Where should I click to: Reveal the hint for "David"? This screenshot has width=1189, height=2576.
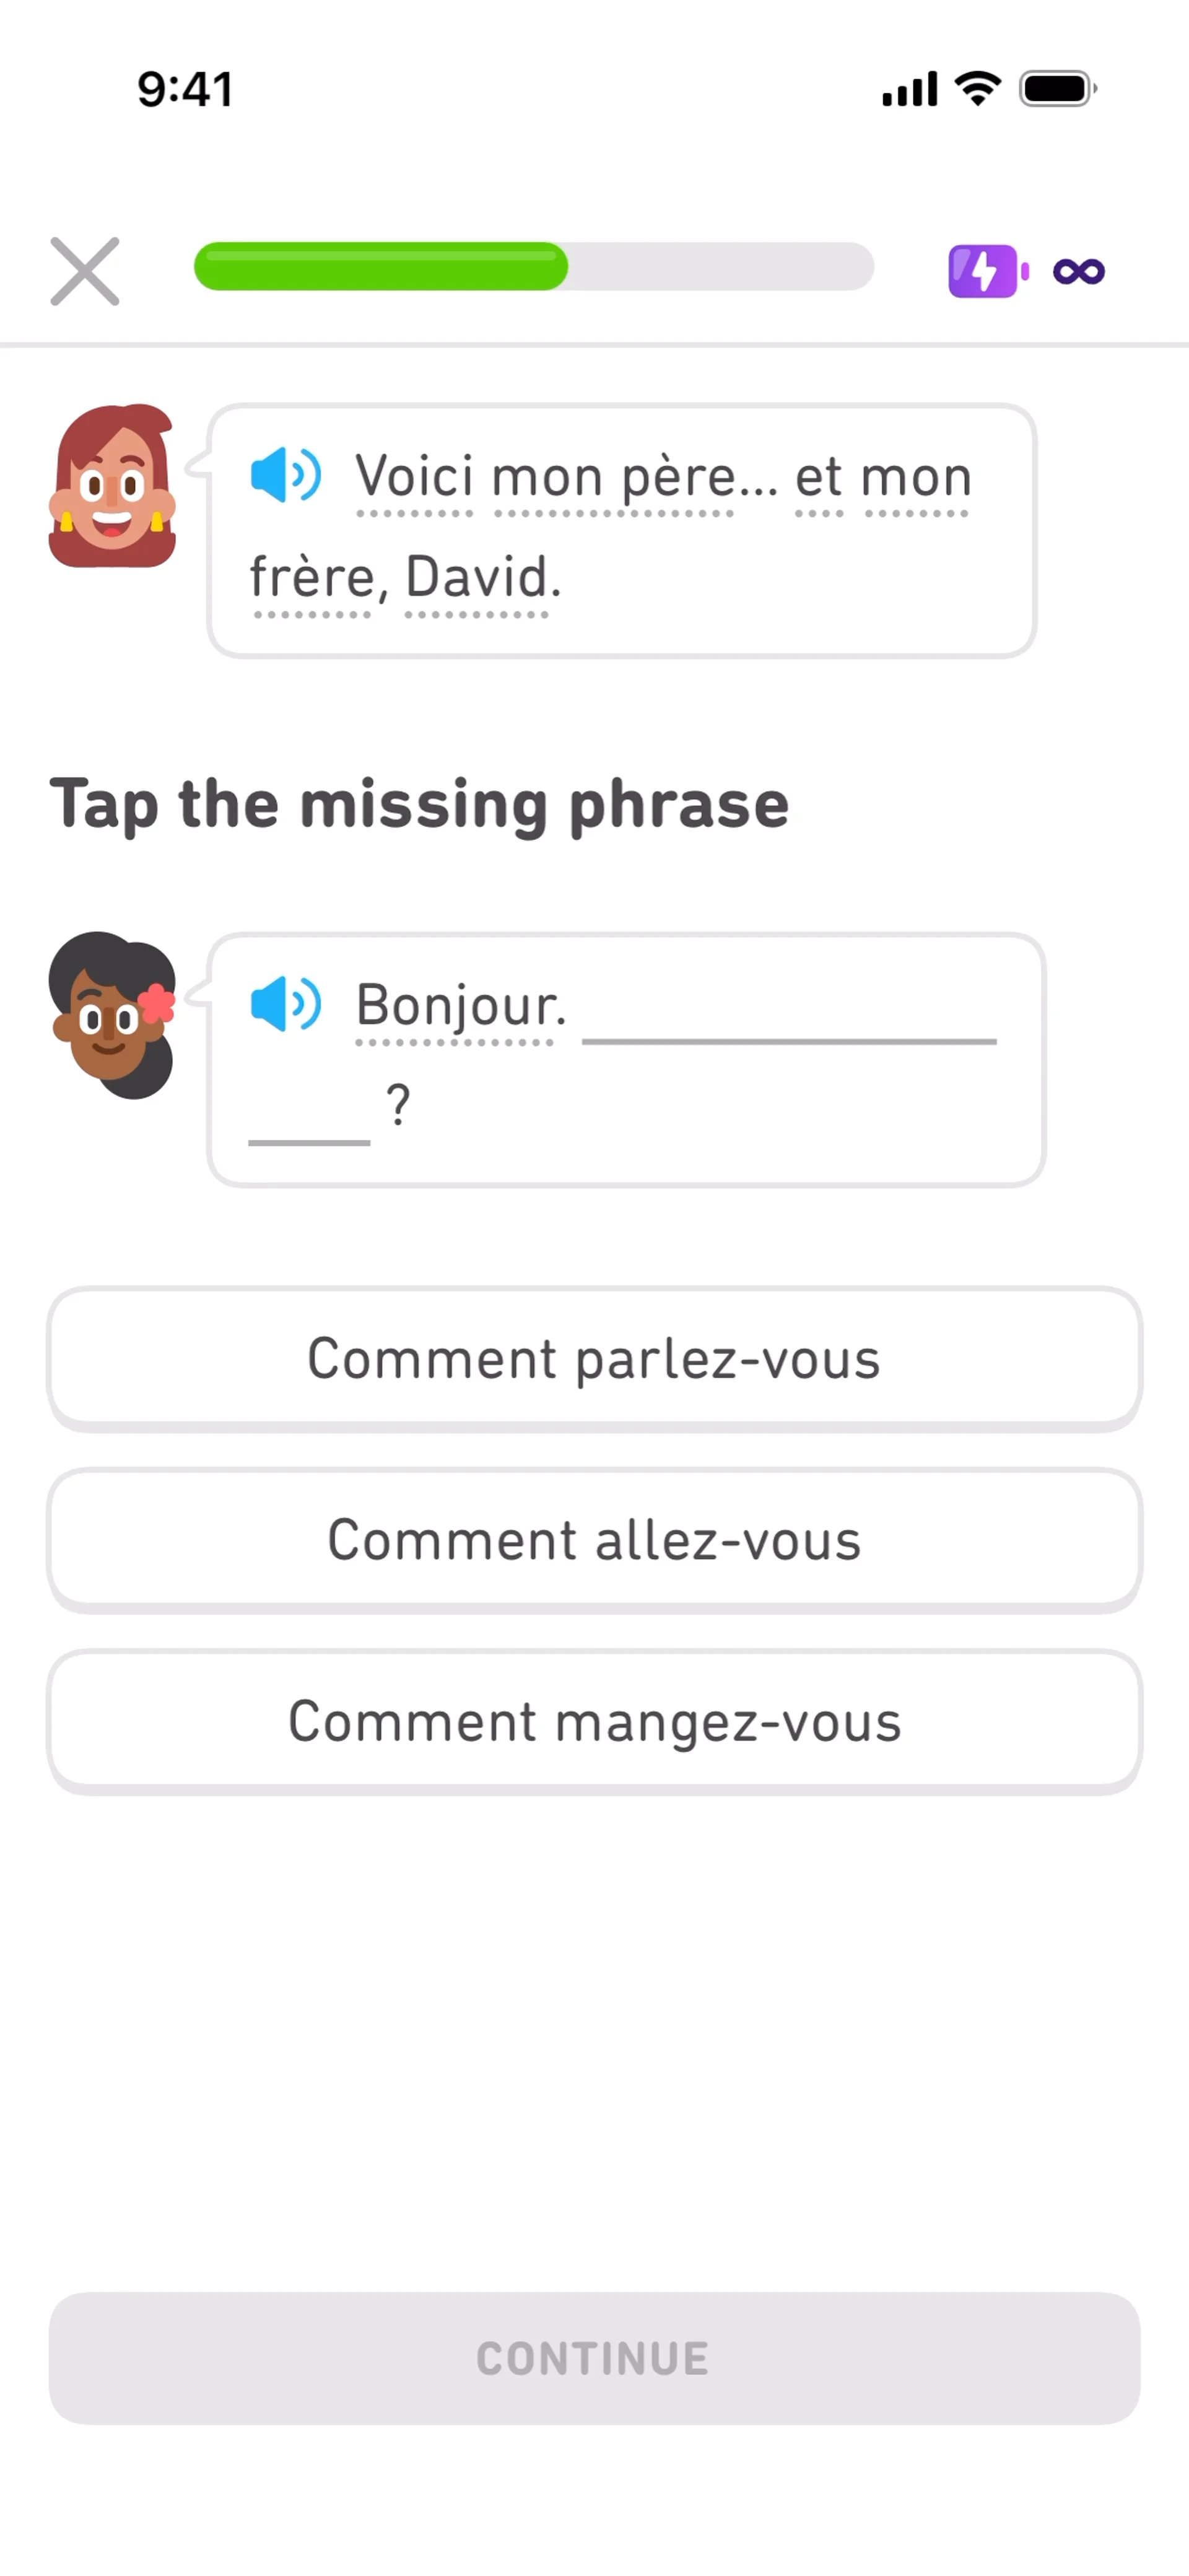click(x=478, y=577)
